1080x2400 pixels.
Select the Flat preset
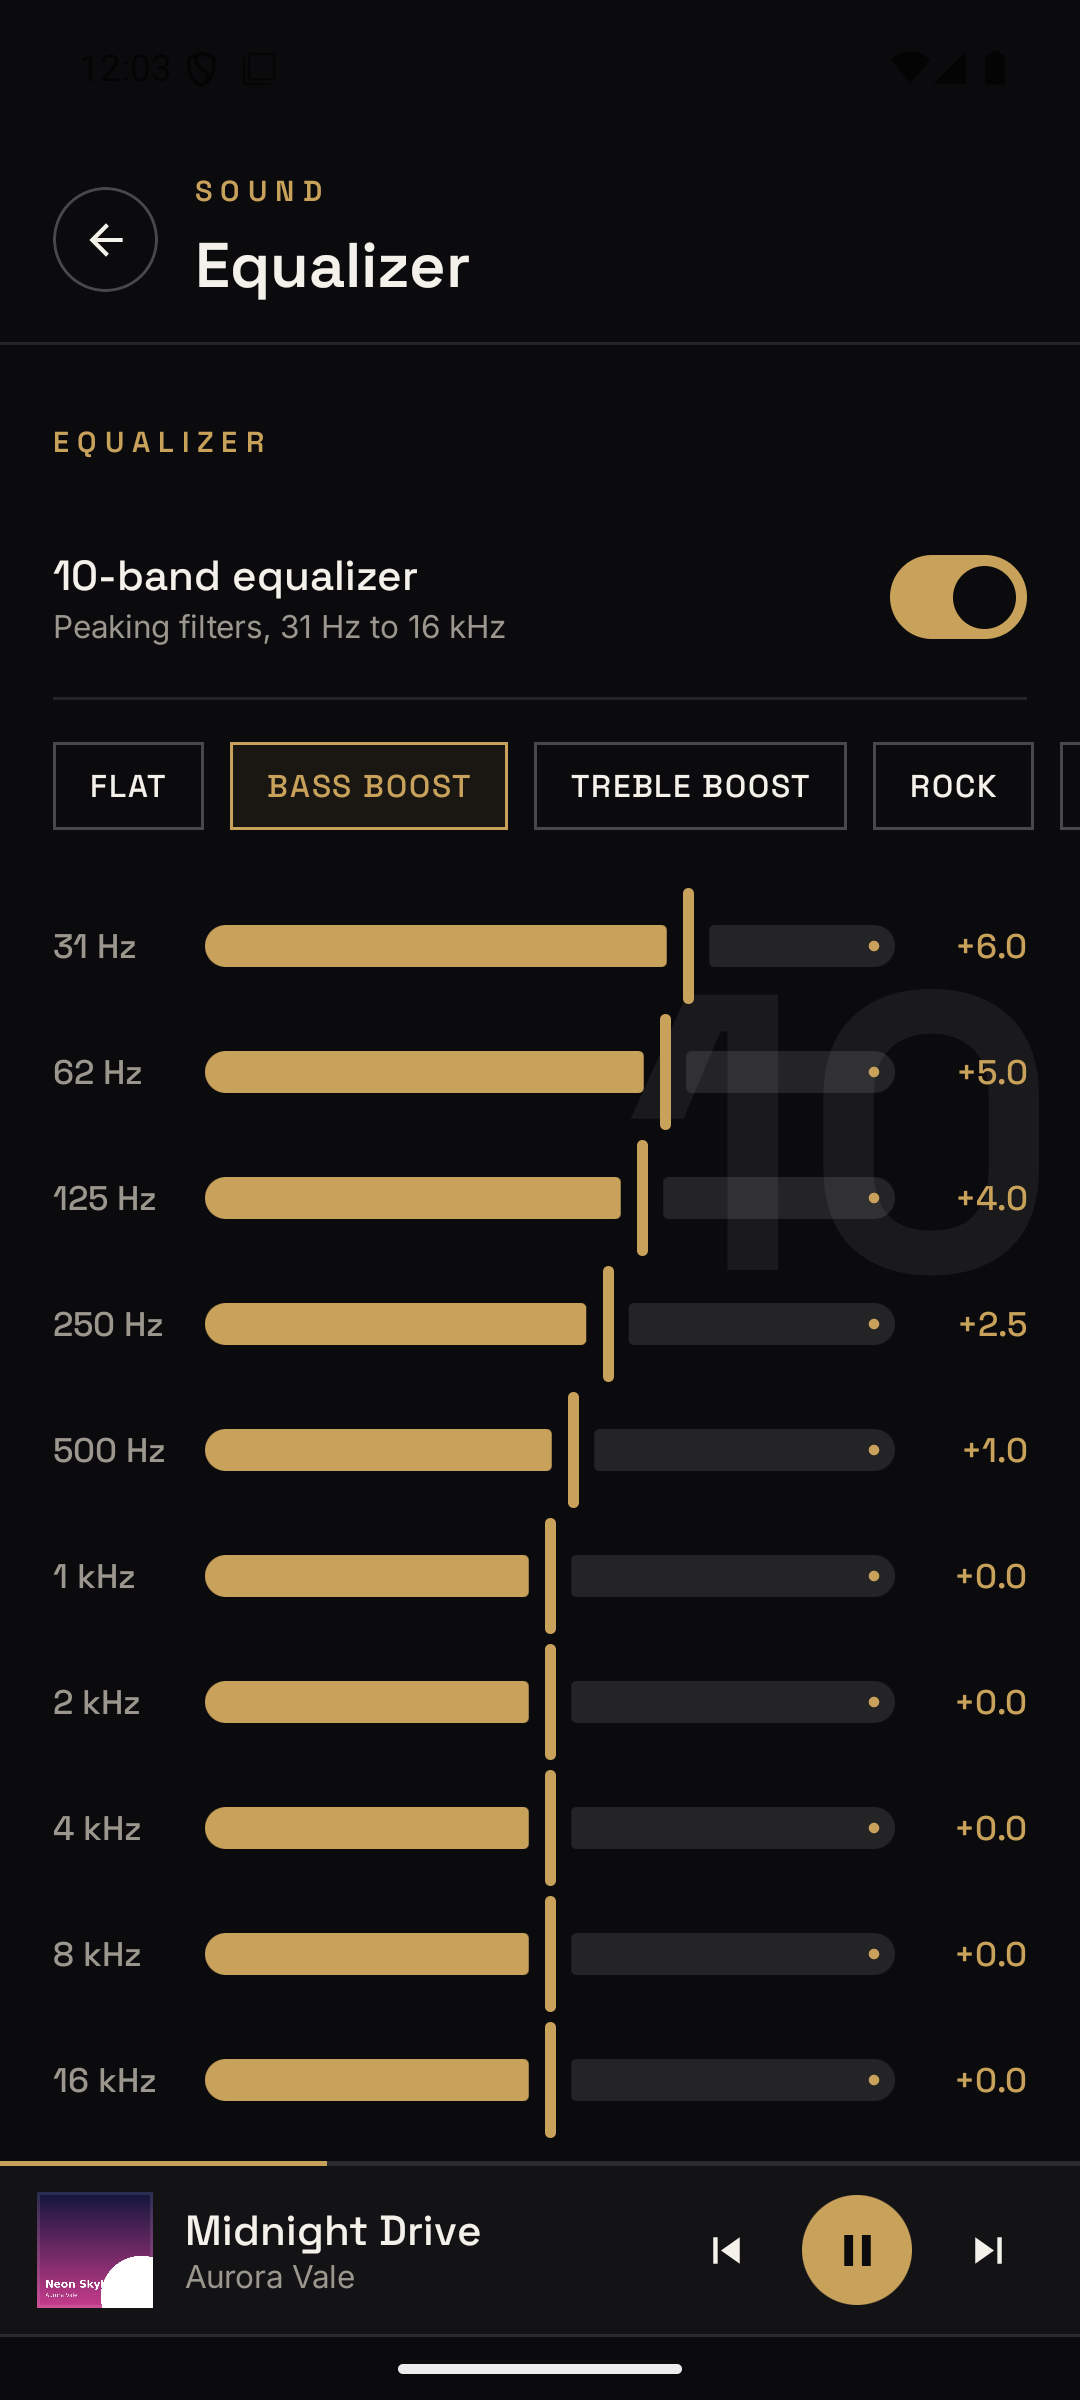tap(128, 786)
